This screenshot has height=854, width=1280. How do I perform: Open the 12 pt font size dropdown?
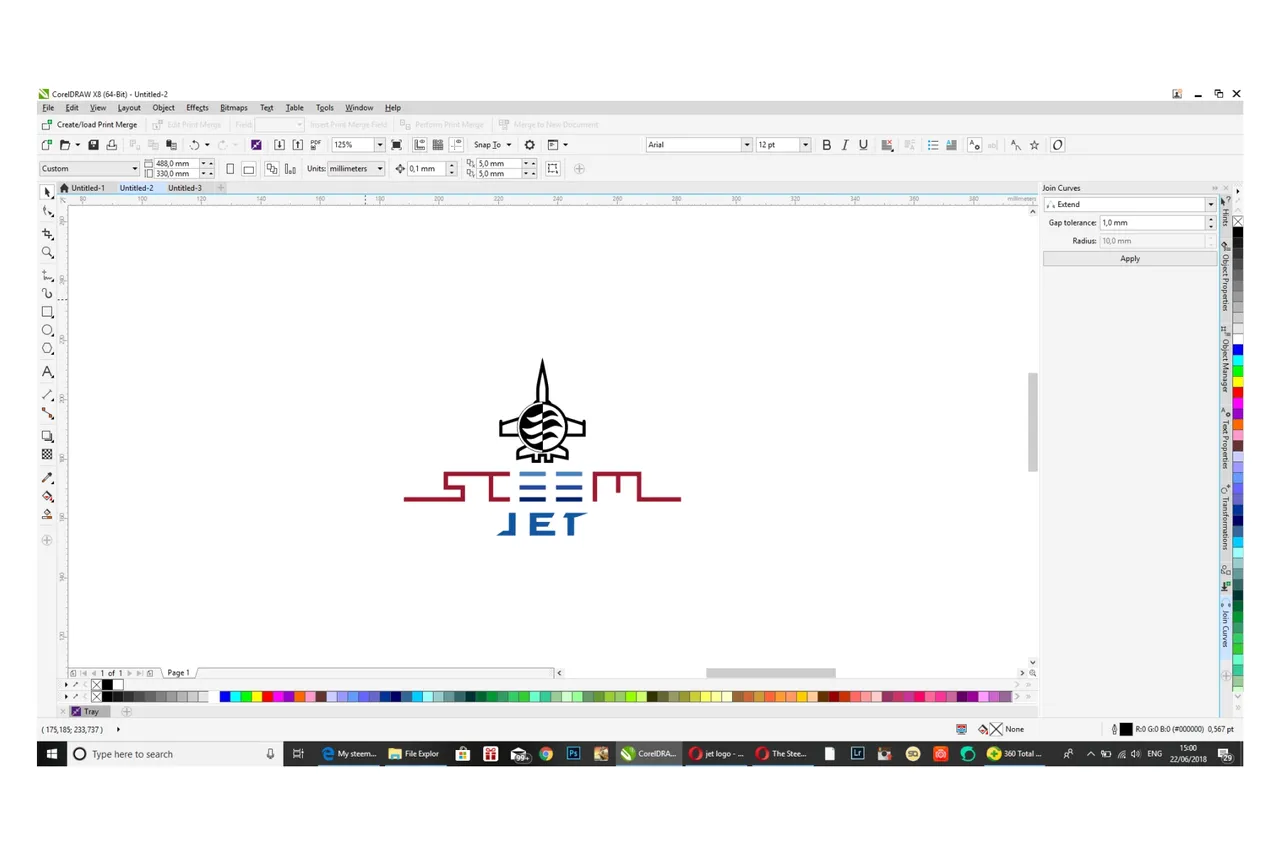click(805, 145)
